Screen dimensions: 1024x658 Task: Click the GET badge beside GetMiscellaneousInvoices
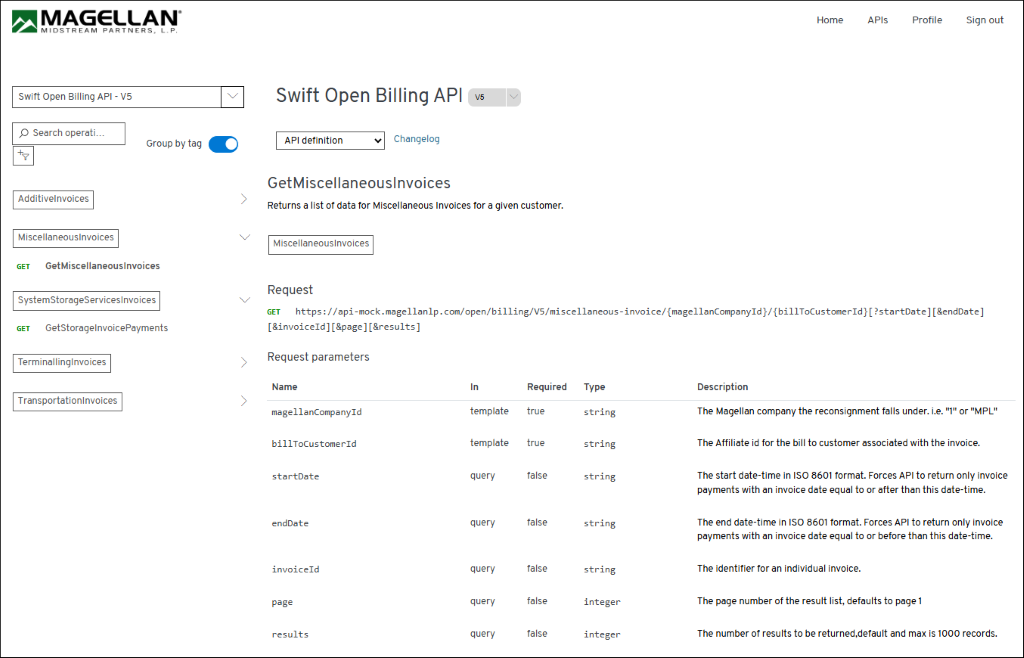click(x=24, y=266)
